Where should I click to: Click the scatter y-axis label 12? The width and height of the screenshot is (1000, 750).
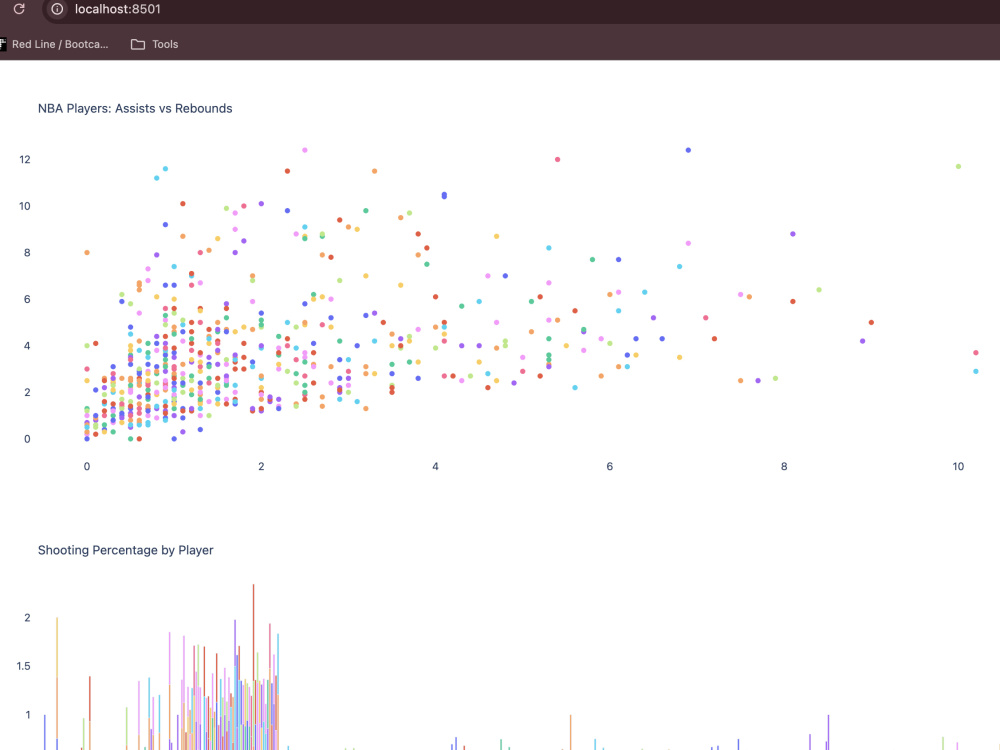(25, 159)
